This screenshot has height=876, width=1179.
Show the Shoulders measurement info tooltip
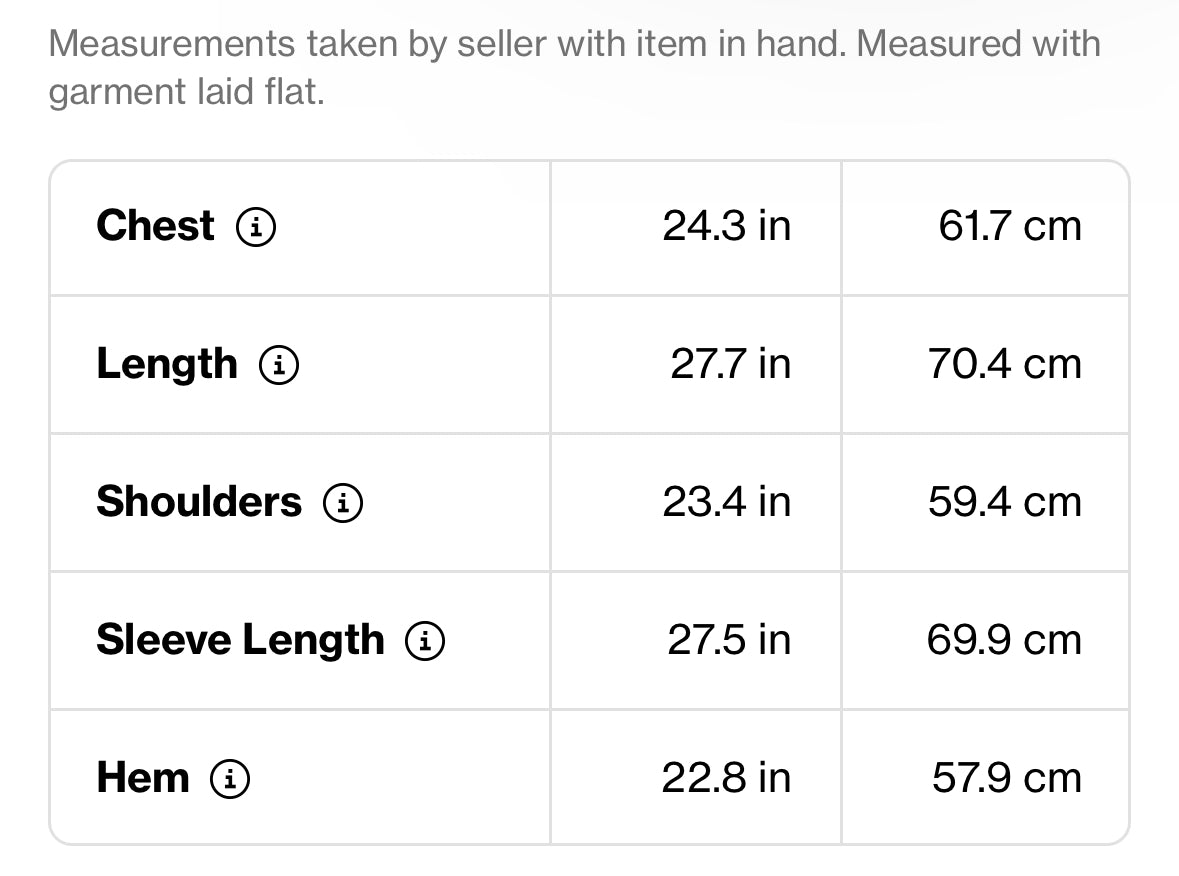343,503
